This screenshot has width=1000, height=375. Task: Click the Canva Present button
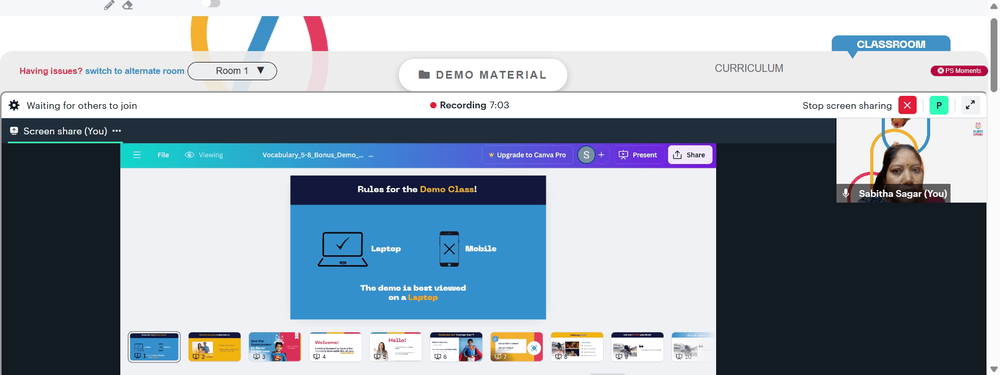[x=638, y=155]
